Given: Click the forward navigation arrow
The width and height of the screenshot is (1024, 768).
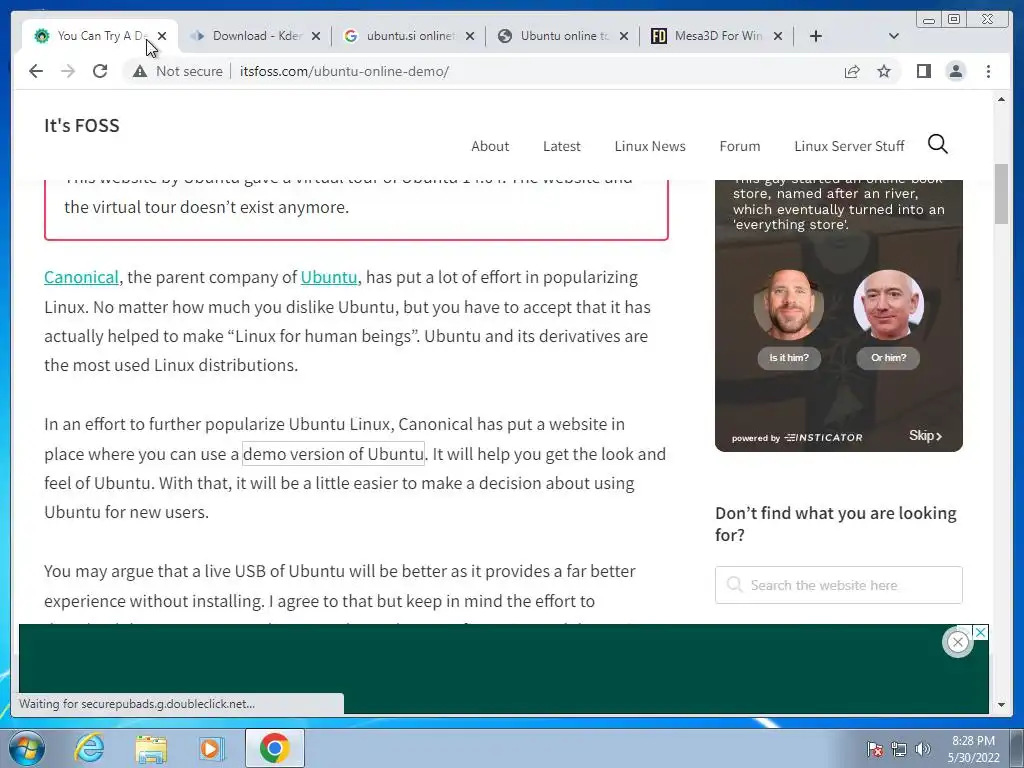Looking at the screenshot, I should (68, 71).
